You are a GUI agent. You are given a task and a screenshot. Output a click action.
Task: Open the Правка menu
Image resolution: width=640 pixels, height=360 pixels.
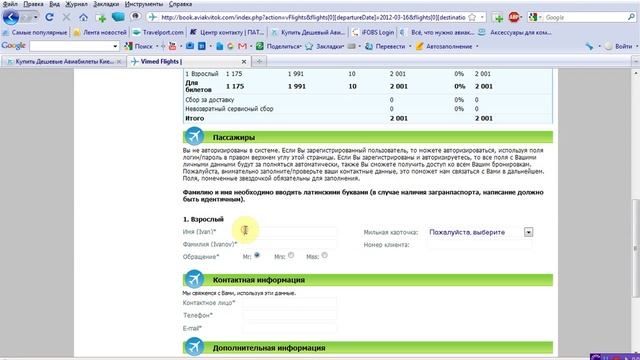tap(33, 4)
